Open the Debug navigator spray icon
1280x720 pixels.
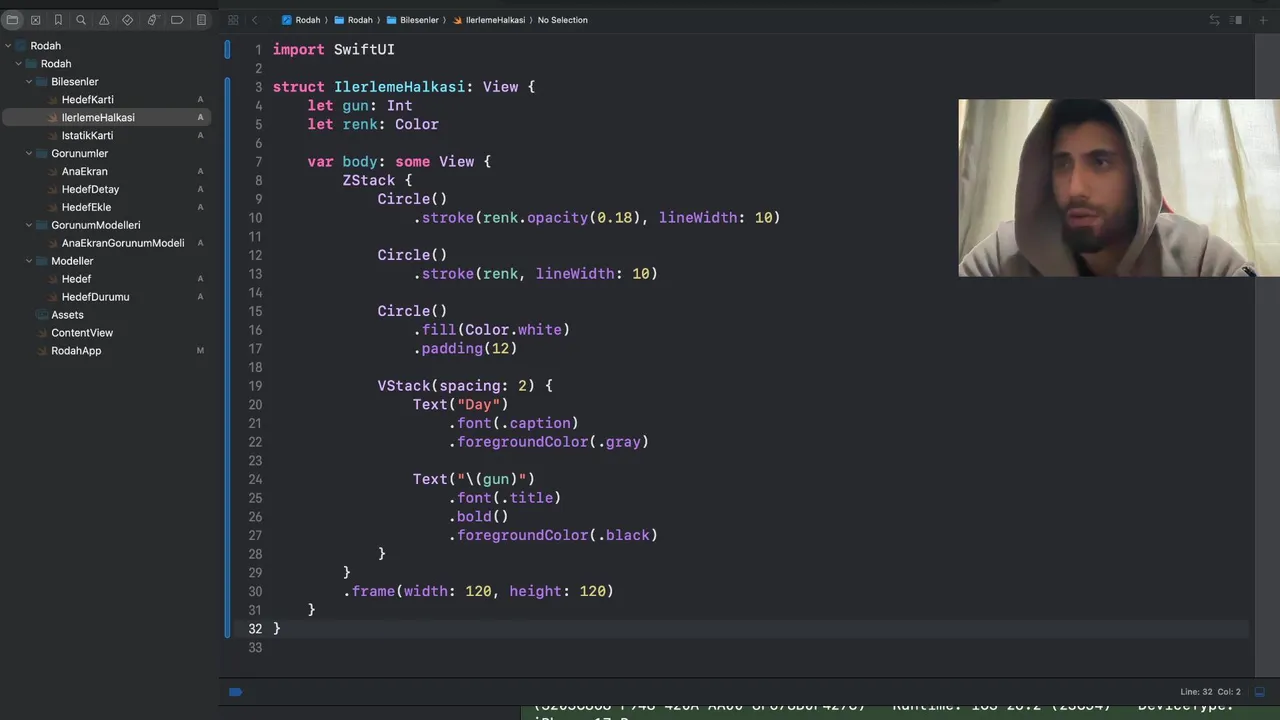(x=152, y=20)
